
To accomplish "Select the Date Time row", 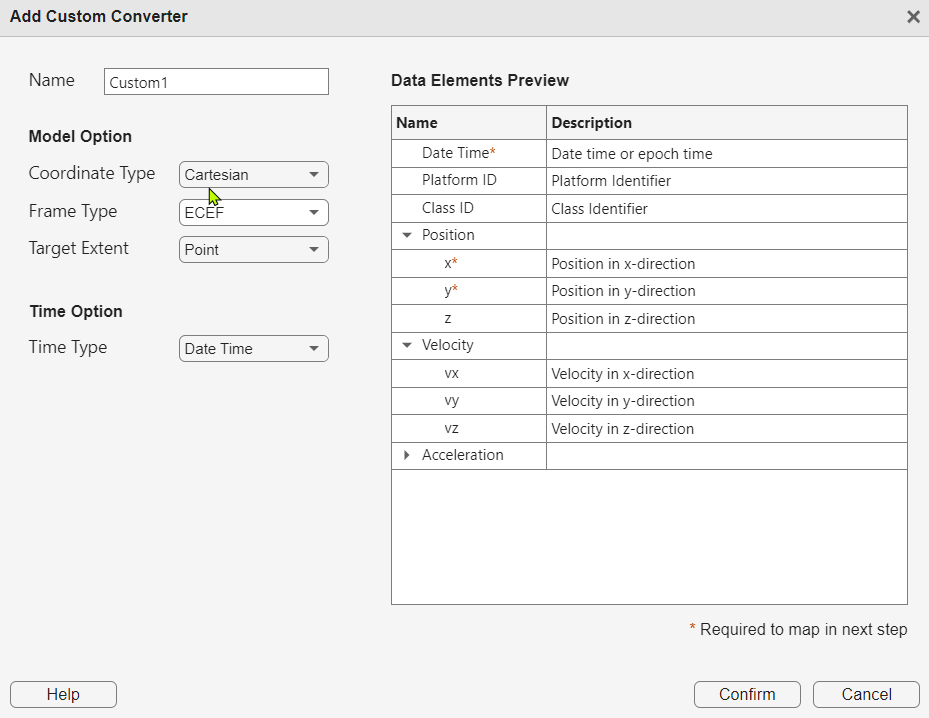I will (x=458, y=153).
